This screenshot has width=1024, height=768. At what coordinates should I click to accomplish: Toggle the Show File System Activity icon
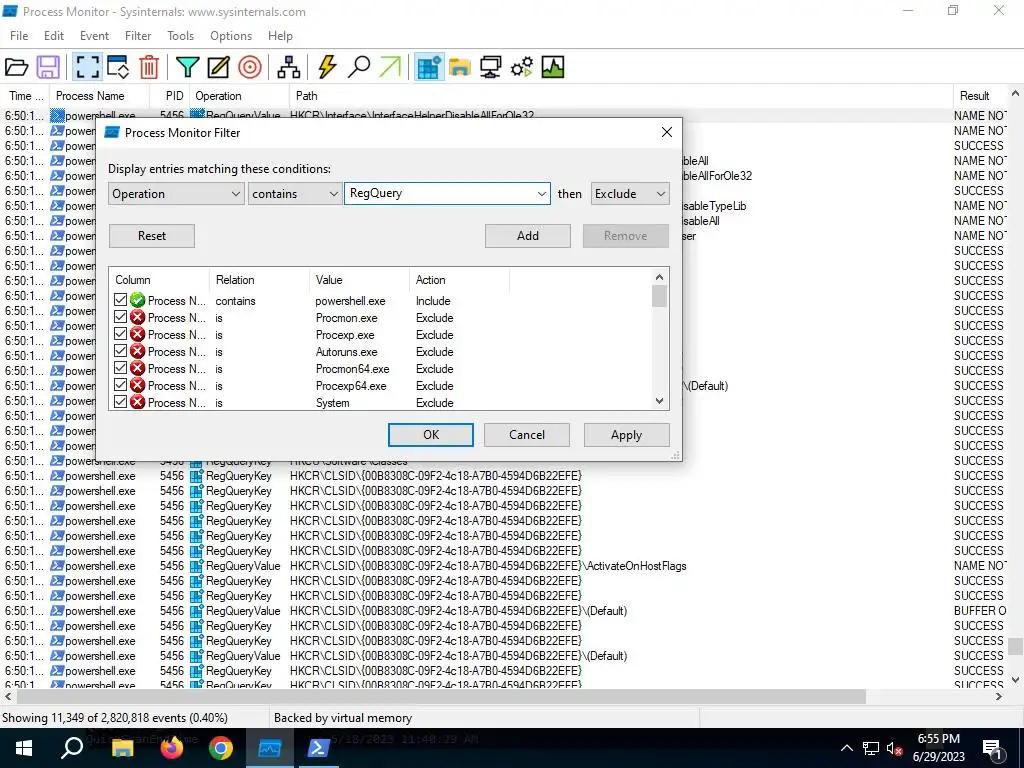point(460,67)
